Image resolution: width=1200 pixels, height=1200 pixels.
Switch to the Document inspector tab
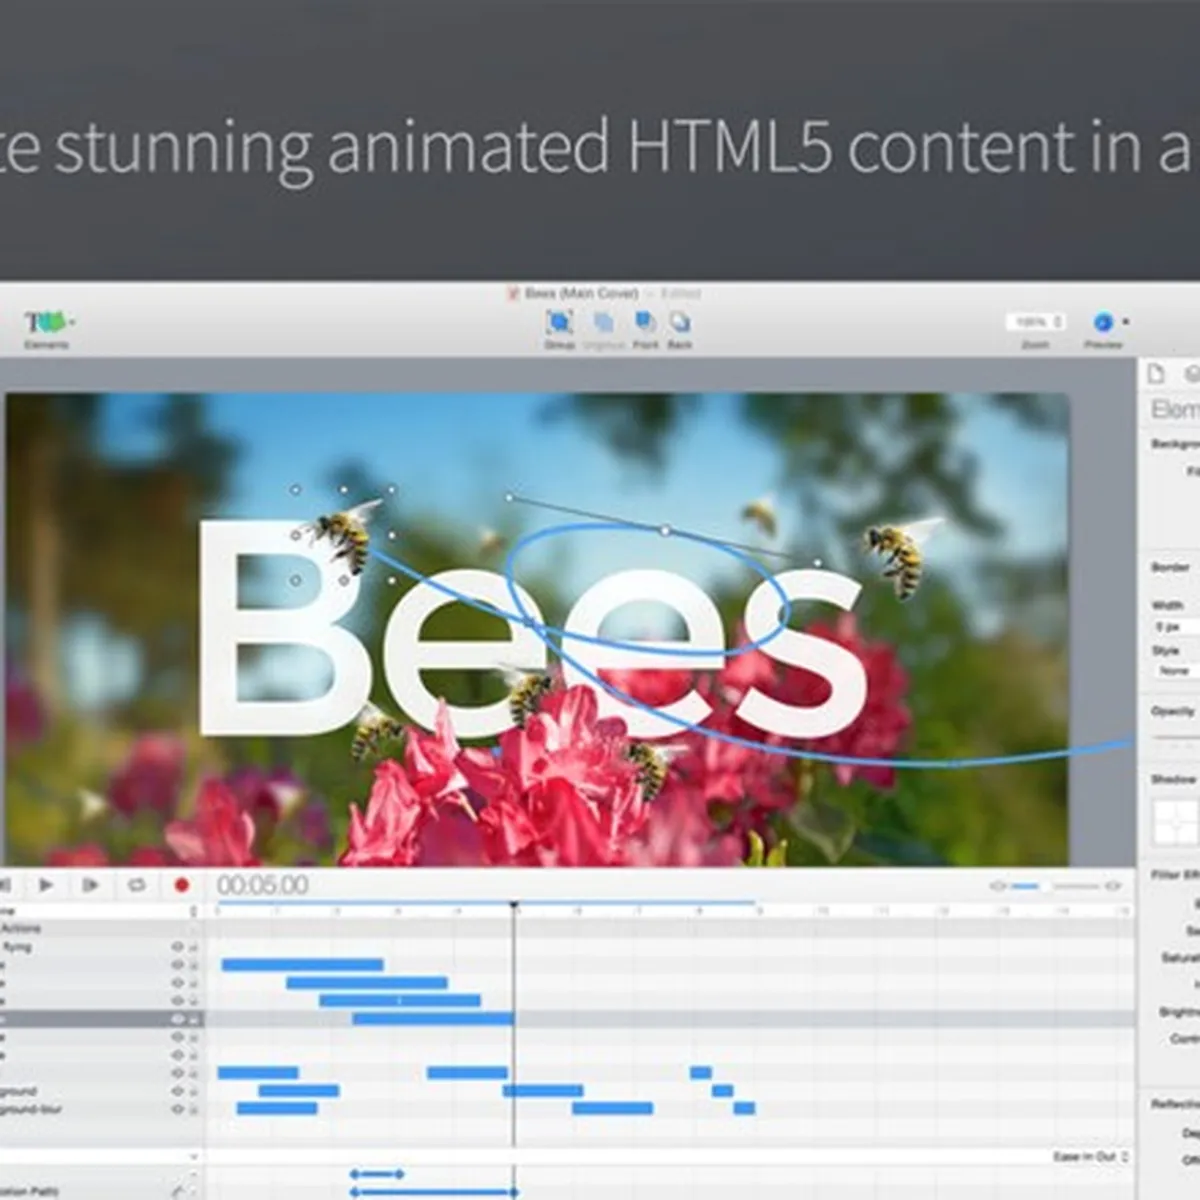point(1156,374)
